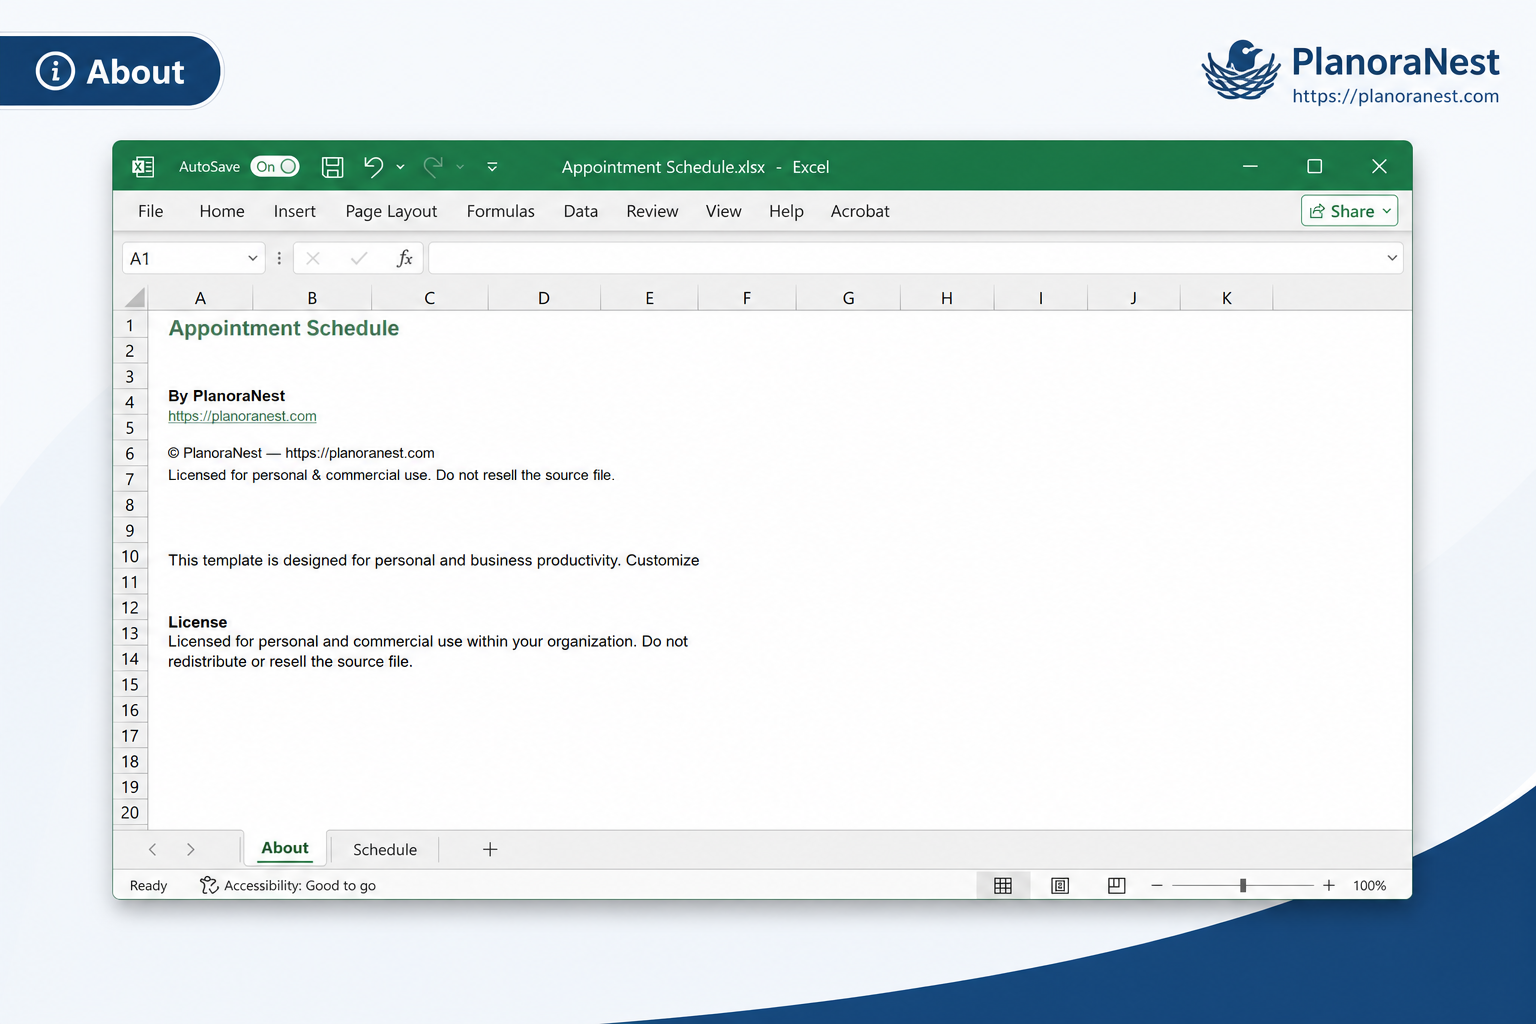Click the Appointment Schedule title cell
Screen dimensions: 1536x1024
coord(284,328)
